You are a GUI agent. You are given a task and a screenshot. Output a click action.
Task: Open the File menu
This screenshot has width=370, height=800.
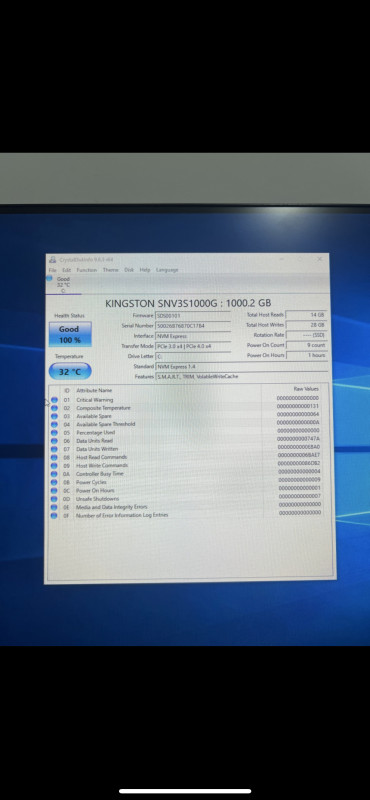click(x=53, y=270)
